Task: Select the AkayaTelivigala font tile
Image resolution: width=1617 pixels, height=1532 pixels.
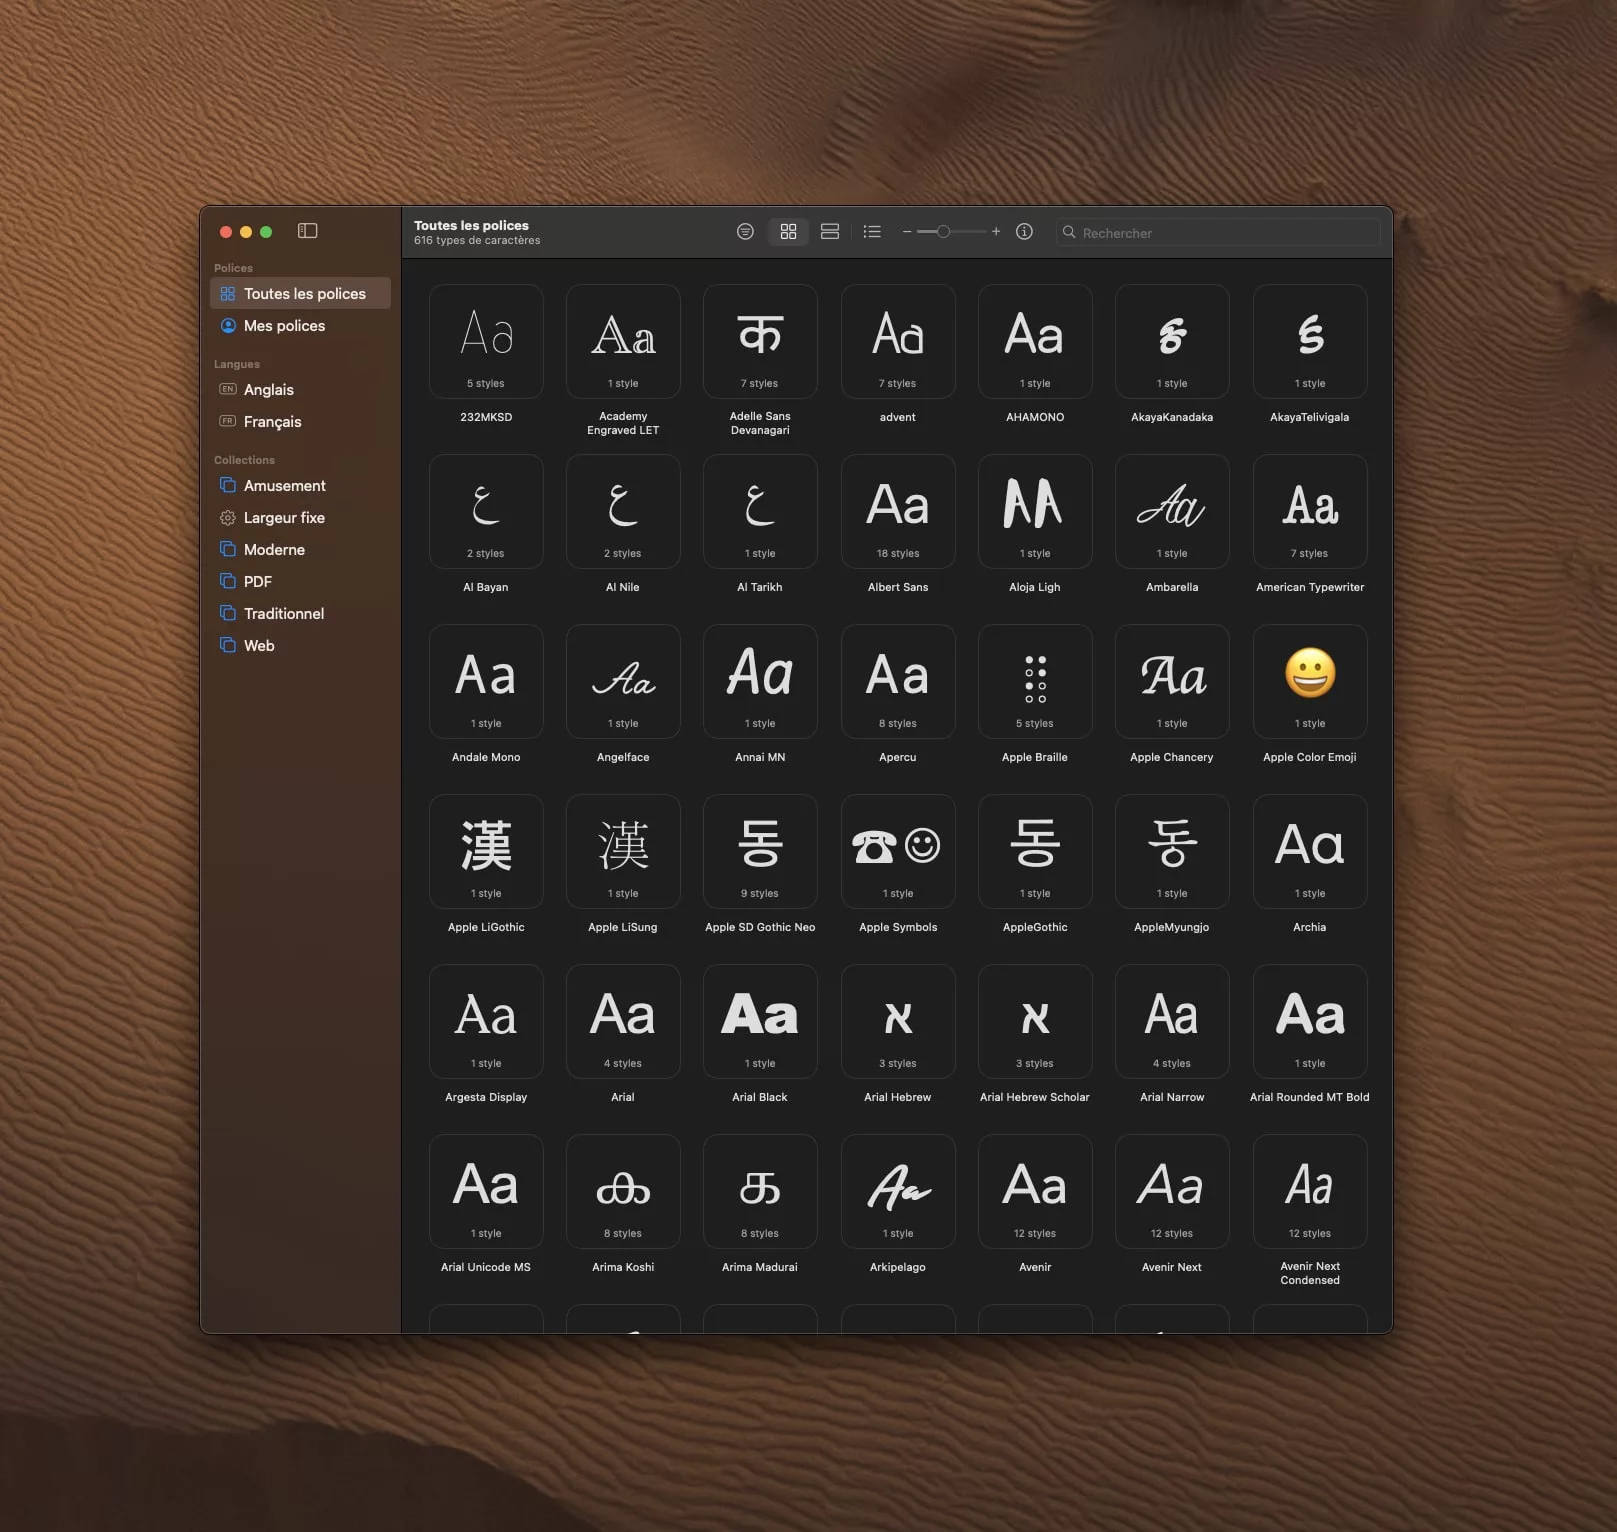Action: [x=1310, y=341]
